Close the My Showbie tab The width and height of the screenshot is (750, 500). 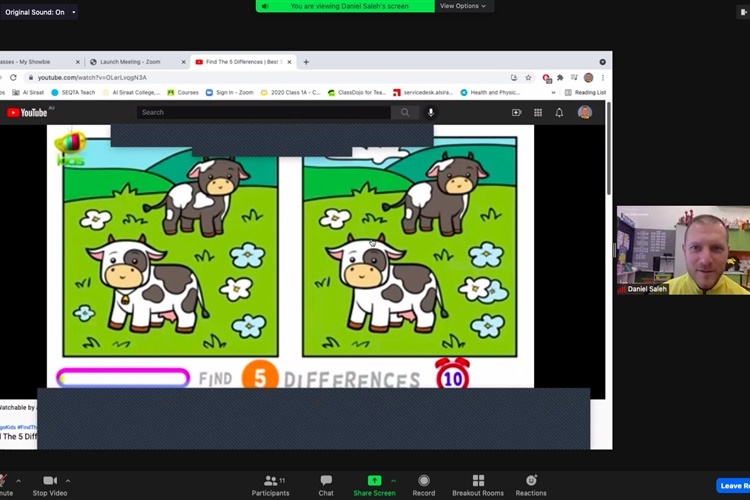click(77, 62)
